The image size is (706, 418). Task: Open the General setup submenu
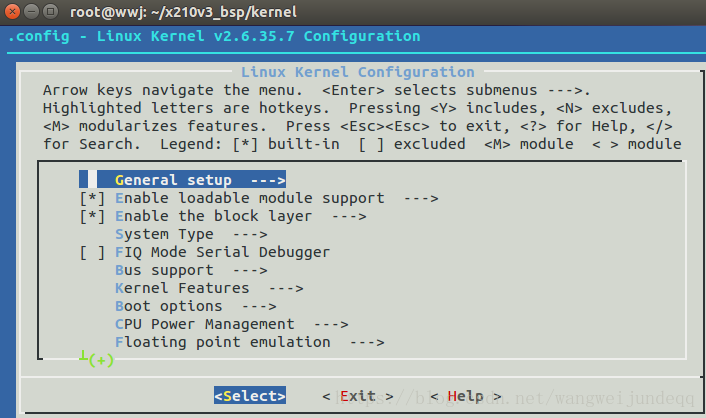(x=182, y=180)
